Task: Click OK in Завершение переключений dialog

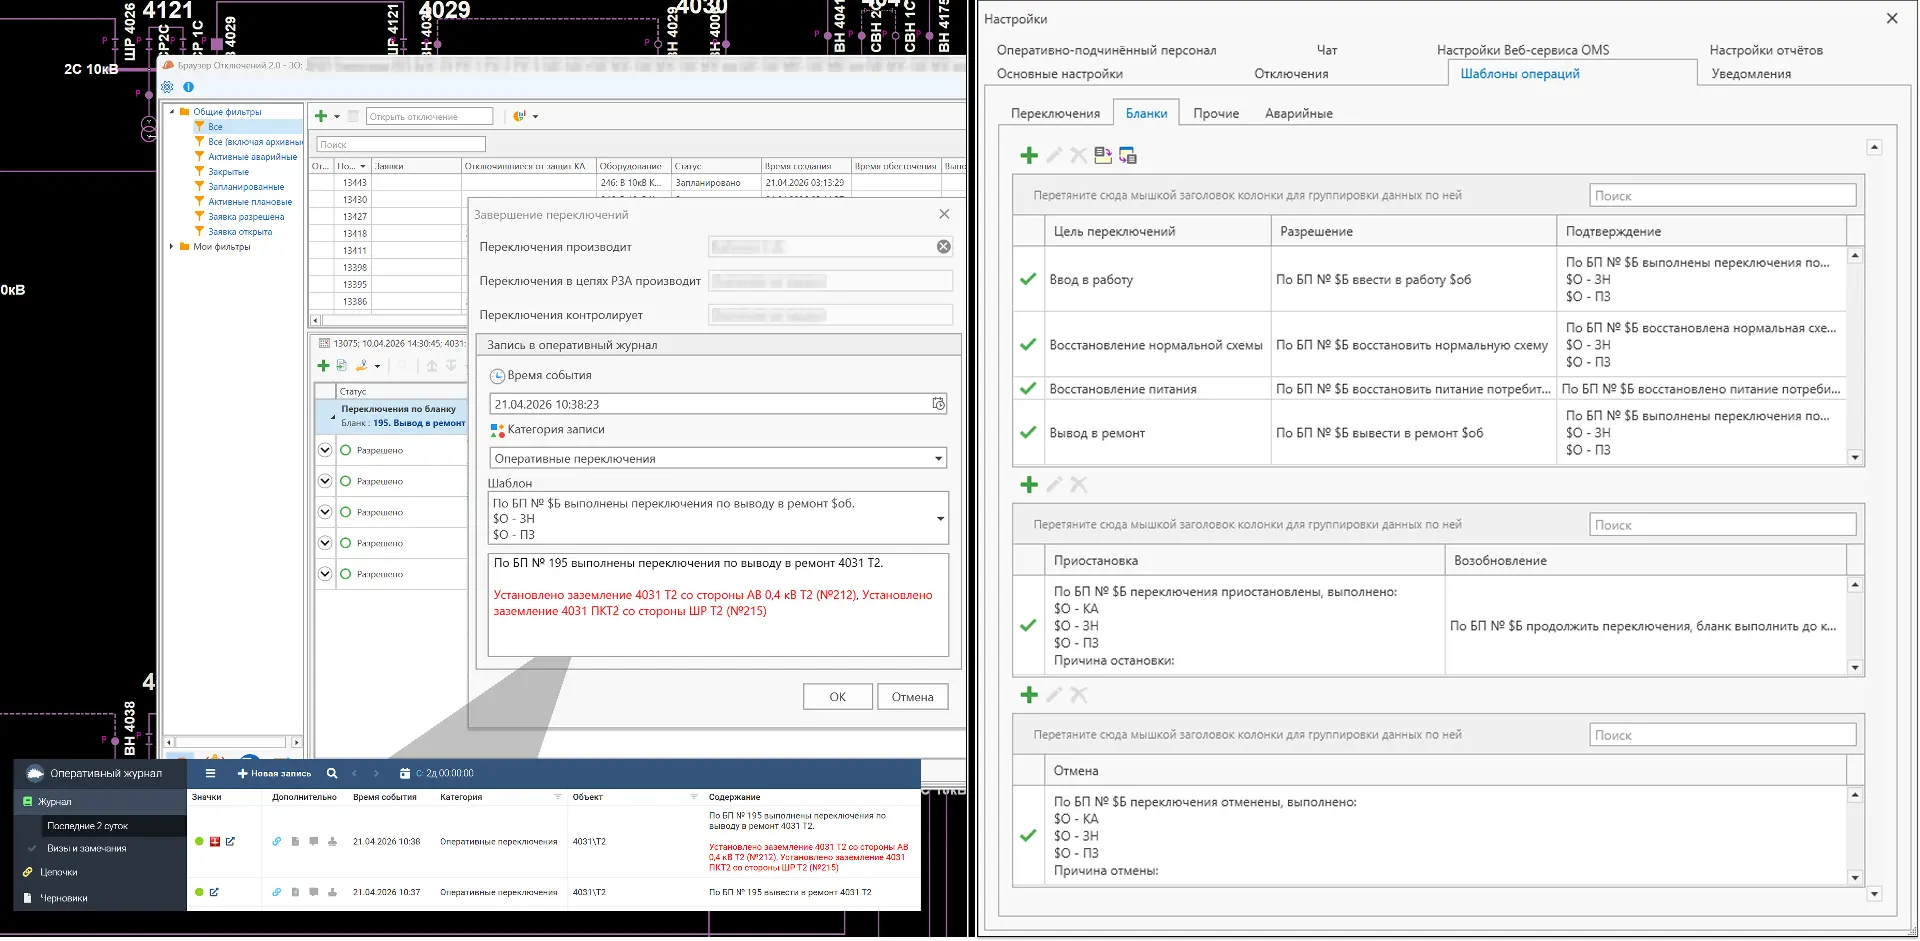Action: tap(837, 697)
